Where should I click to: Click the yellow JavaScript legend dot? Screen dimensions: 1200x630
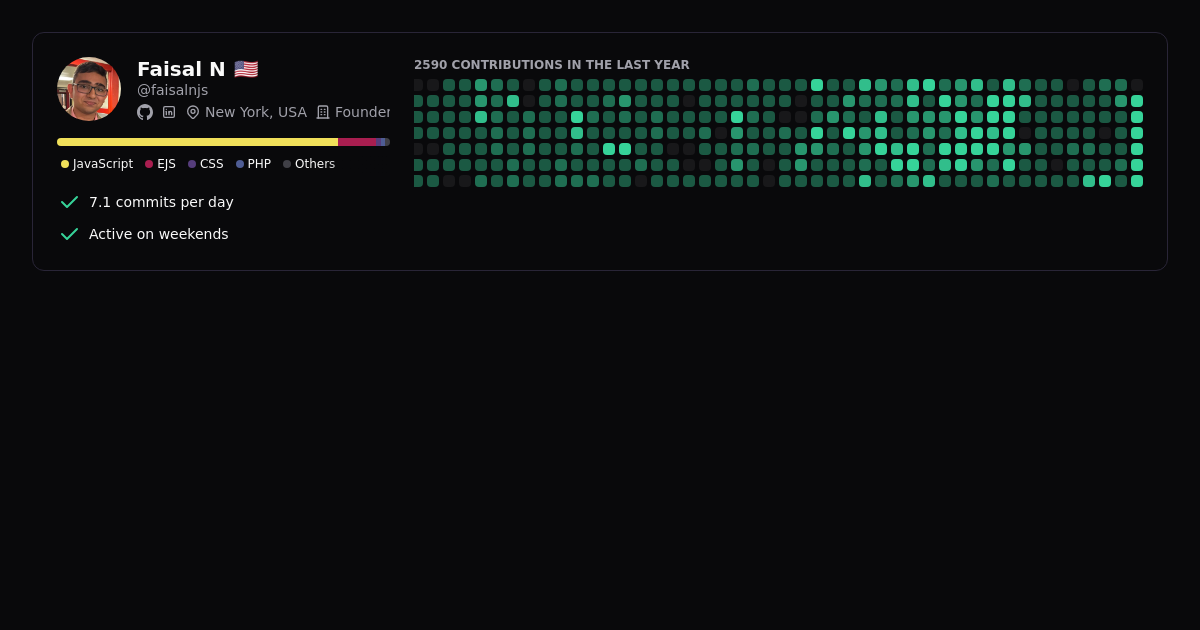(65, 164)
